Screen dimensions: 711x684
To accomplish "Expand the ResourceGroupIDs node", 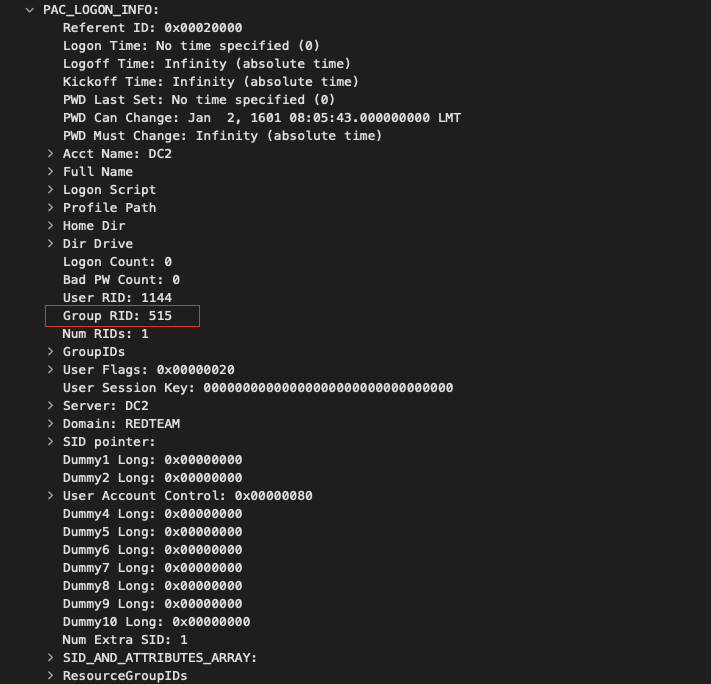I will point(50,676).
